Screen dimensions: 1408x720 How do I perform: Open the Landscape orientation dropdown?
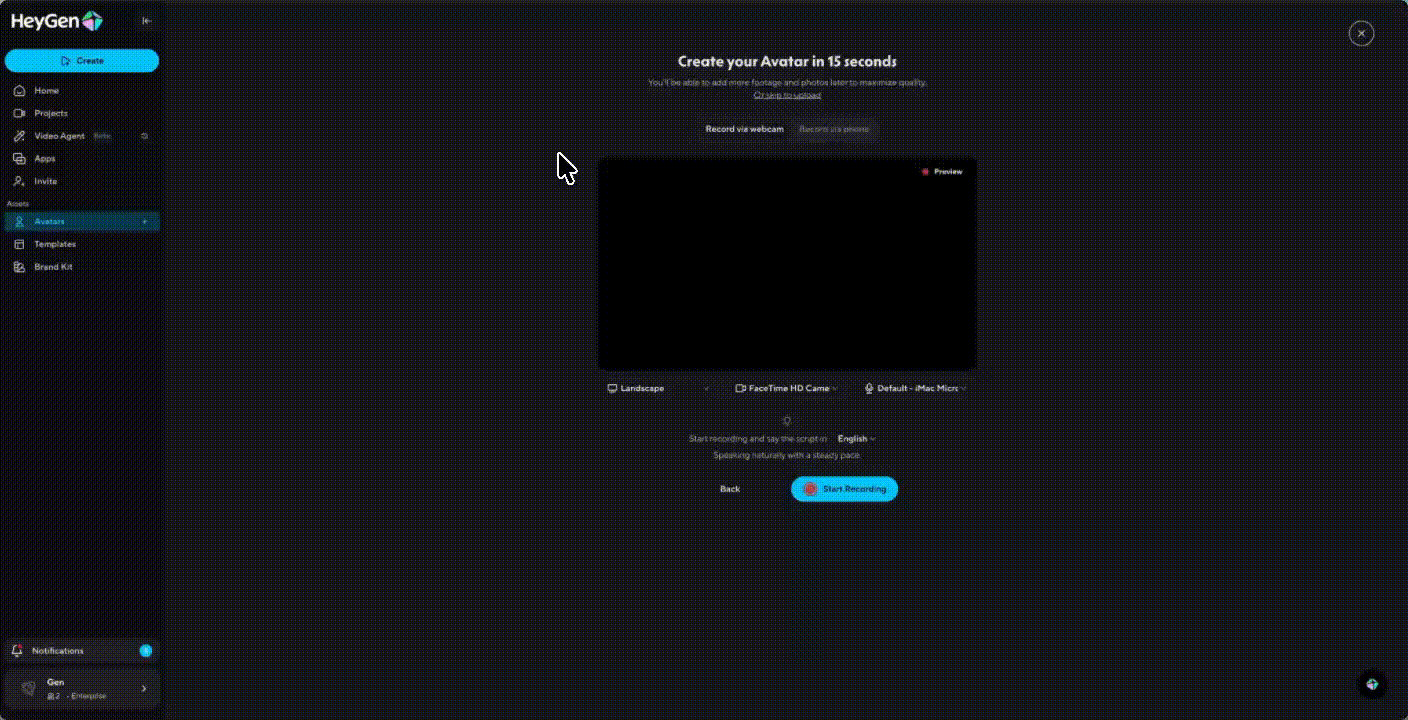(659, 388)
